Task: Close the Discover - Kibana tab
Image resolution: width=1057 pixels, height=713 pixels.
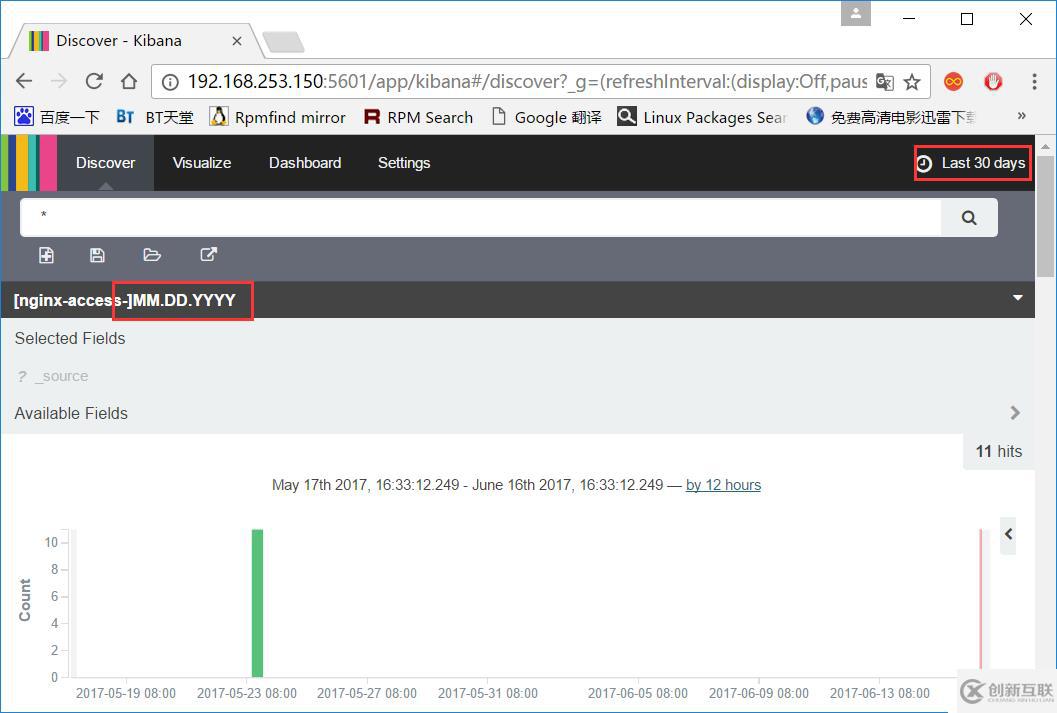Action: point(237,41)
